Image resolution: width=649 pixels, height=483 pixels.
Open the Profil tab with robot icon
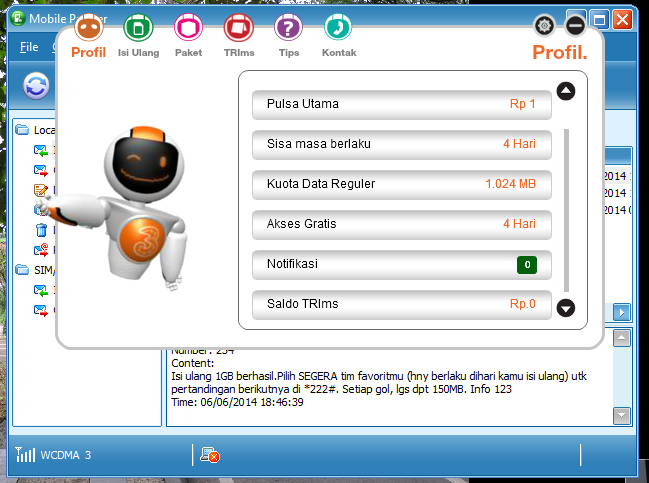point(89,36)
